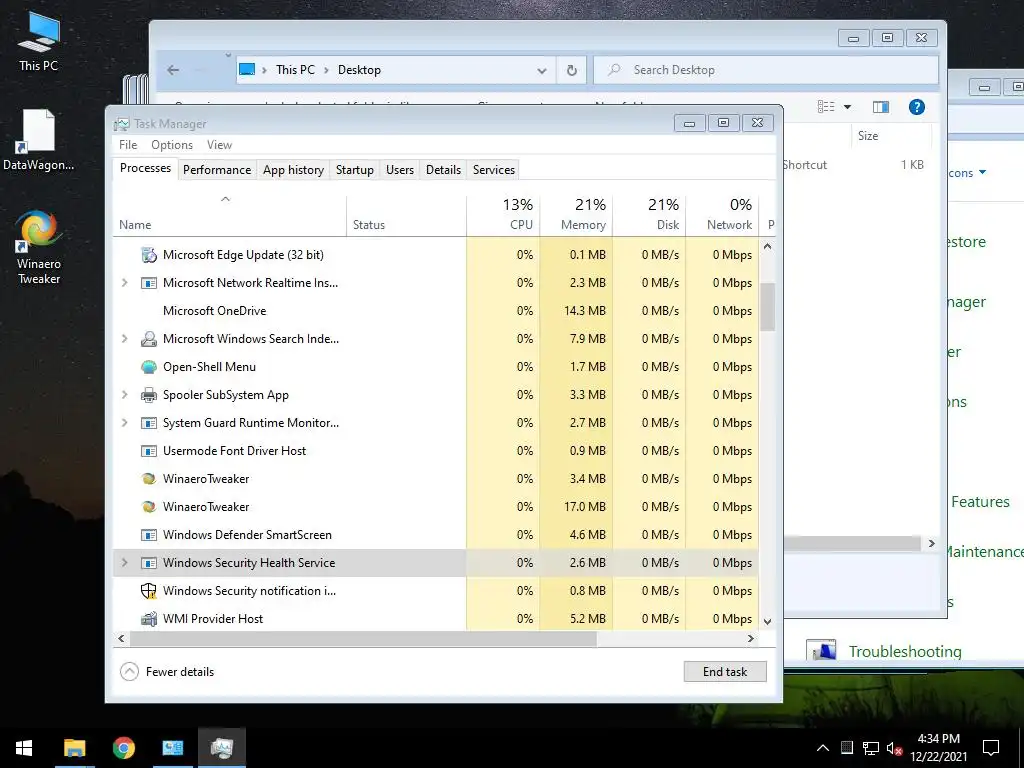Open the Explorer view layout dropdown
The image size is (1024, 768).
coord(848,107)
